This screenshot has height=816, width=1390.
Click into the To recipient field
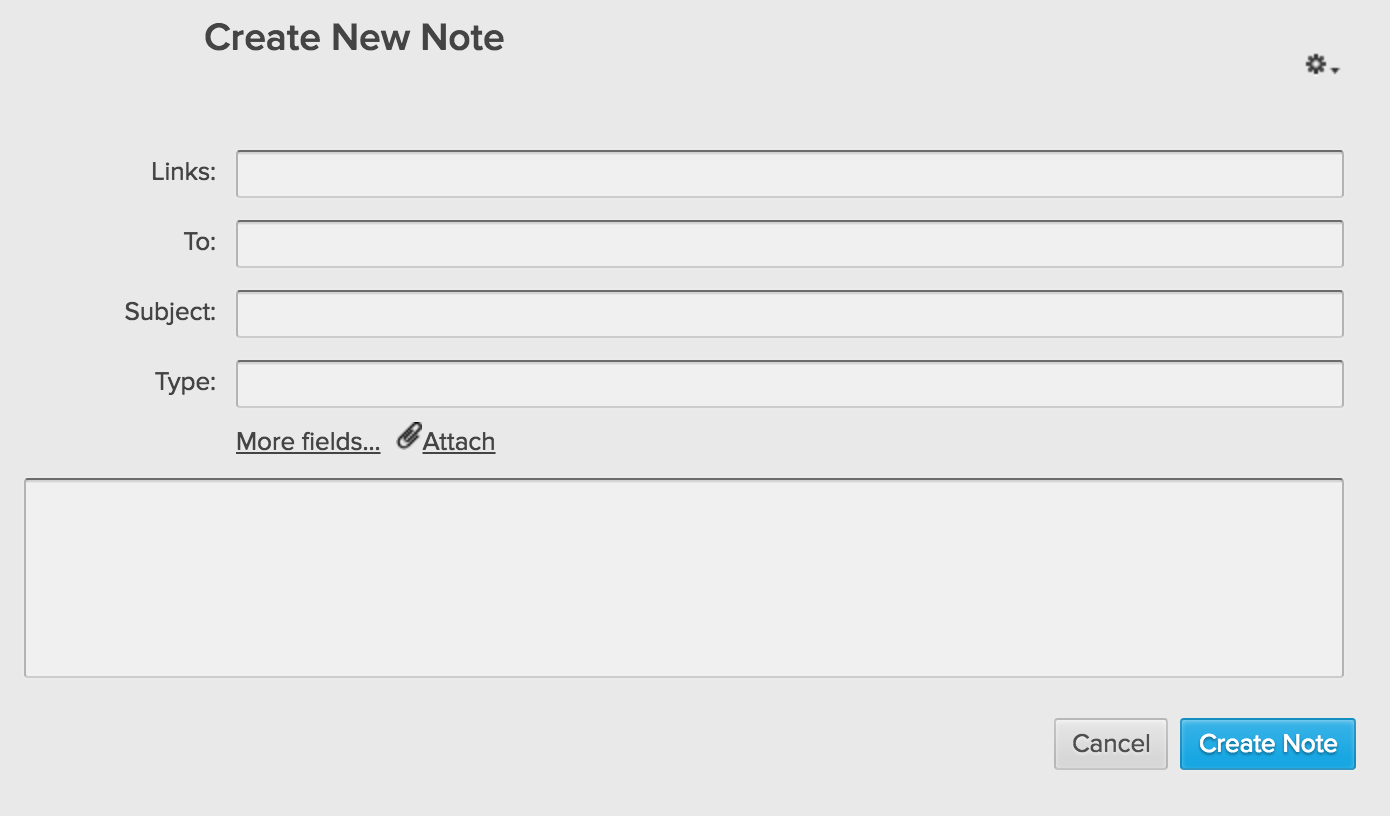[789, 244]
